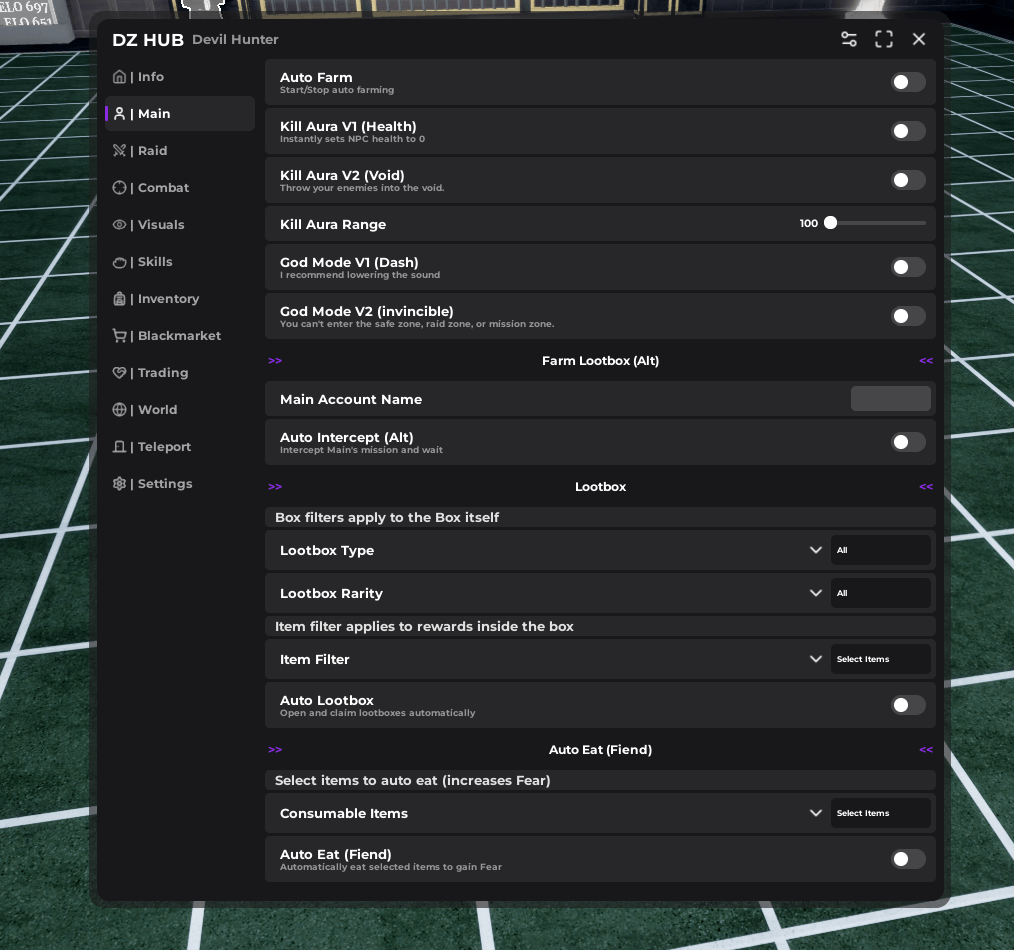This screenshot has width=1014, height=950.
Task: Open the Lootbox Type 'All' selection box
Action: [x=881, y=550]
